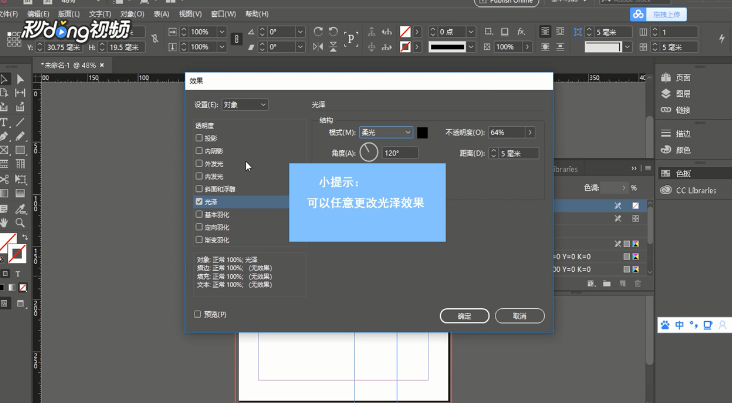Click rotate 90° counter-clockwise icon
The image size is (732, 403).
333,31
